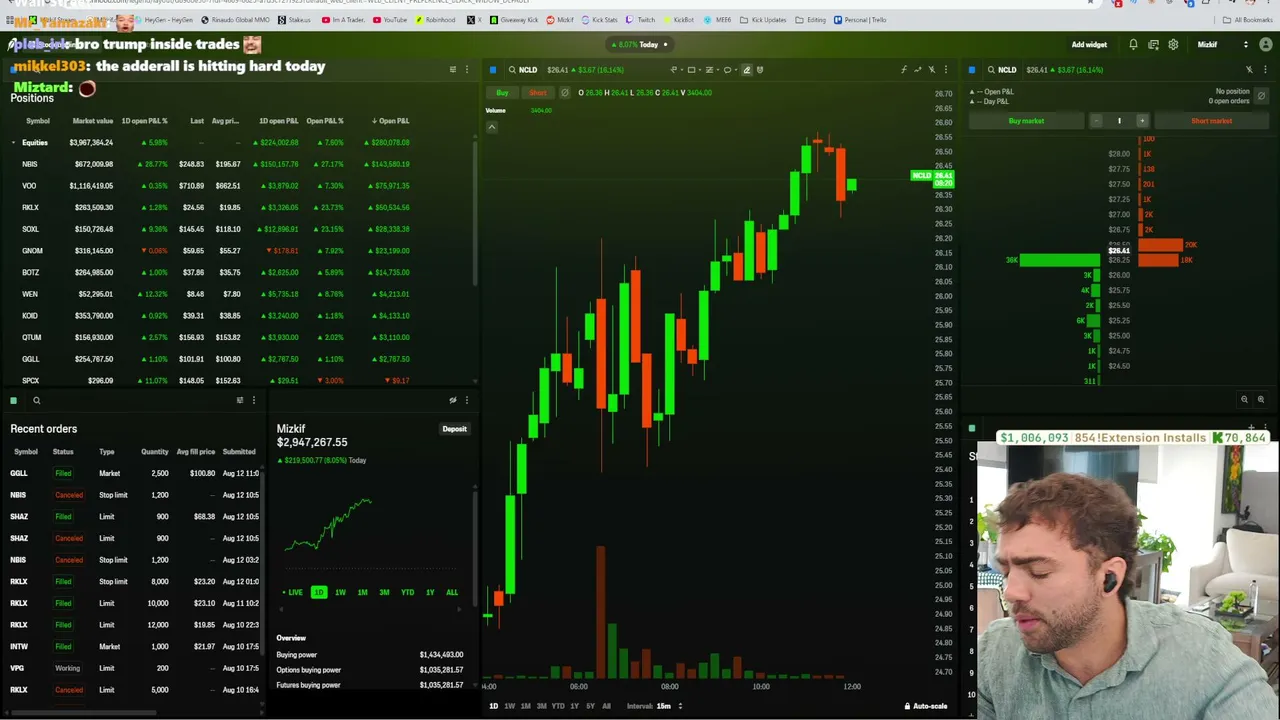Click Short market in ladder widget
Viewport: 1280px width, 720px height.
[1211, 121]
